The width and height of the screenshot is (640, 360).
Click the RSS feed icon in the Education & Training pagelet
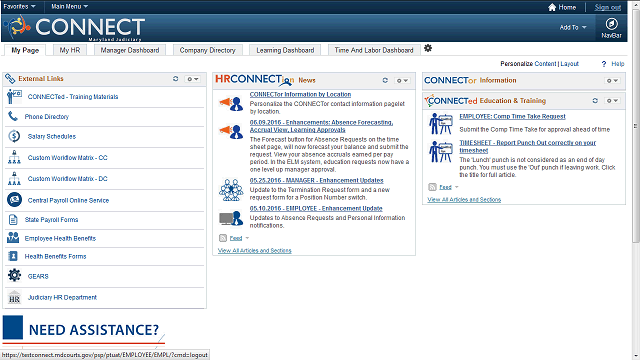point(432,187)
